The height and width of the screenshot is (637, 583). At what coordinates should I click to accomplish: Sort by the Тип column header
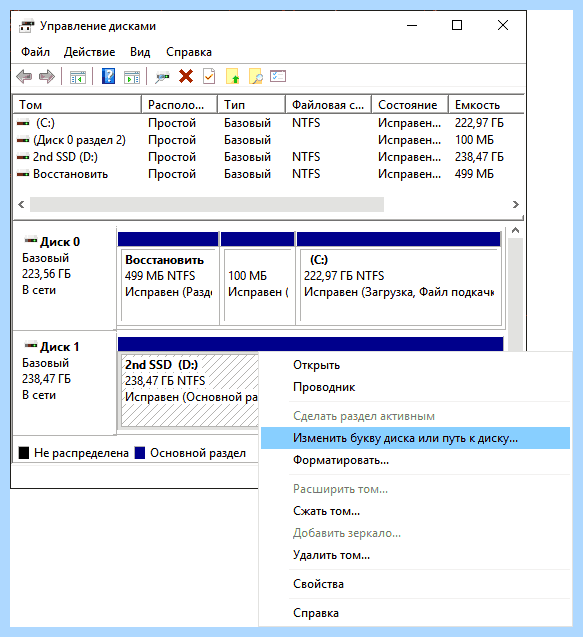(251, 105)
